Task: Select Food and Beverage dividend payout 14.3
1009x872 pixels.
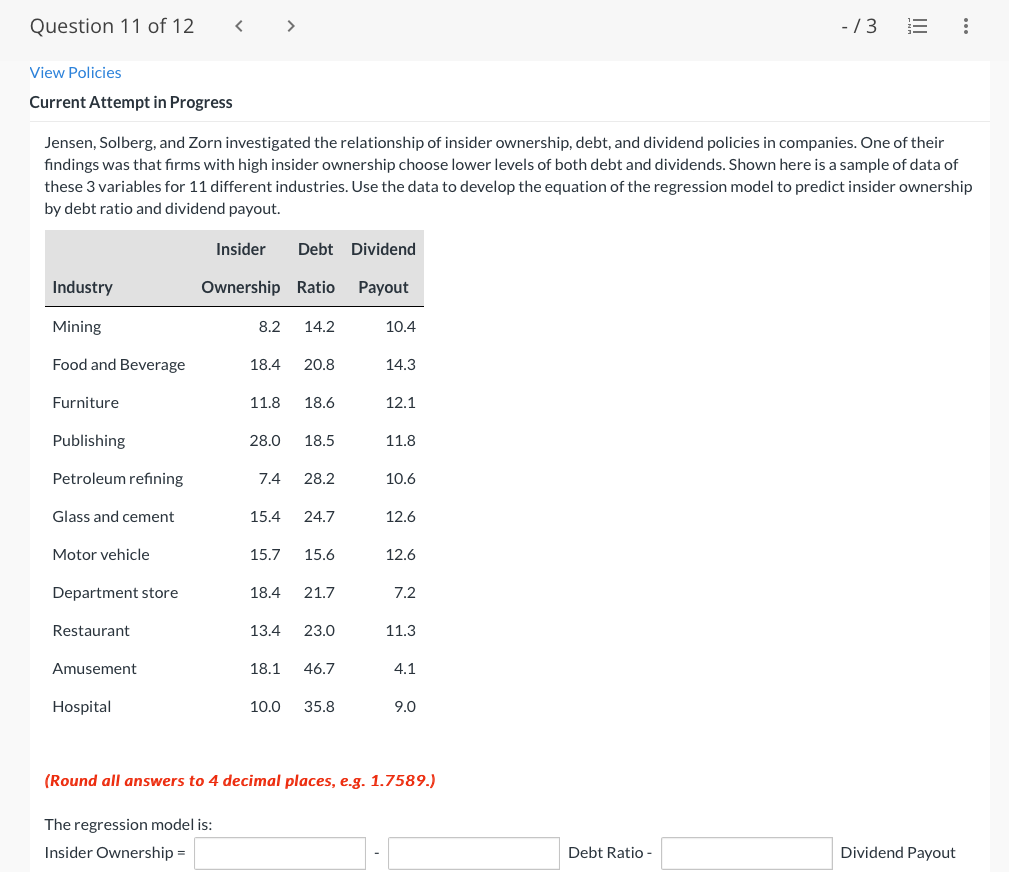Action: coord(400,364)
